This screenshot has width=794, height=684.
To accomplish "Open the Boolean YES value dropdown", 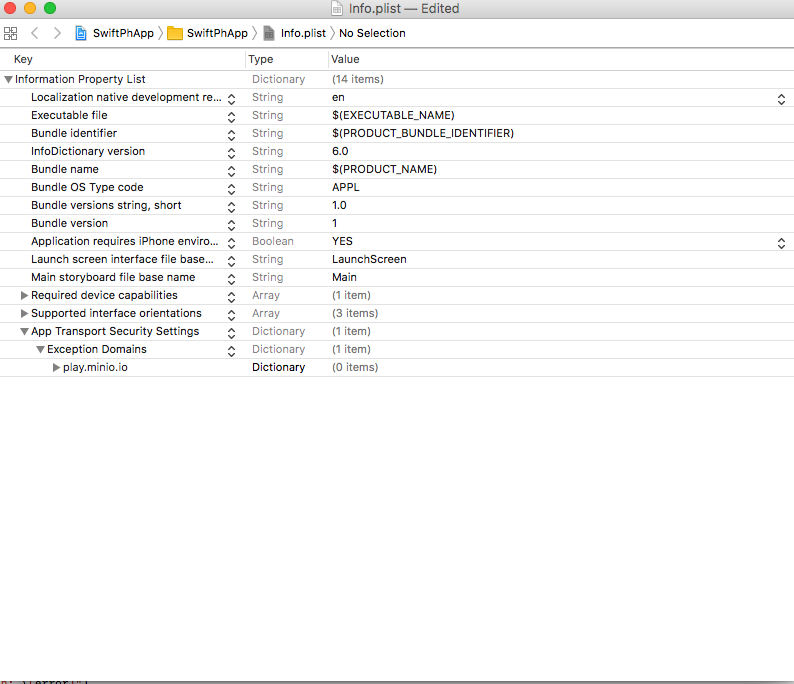I will point(781,242).
